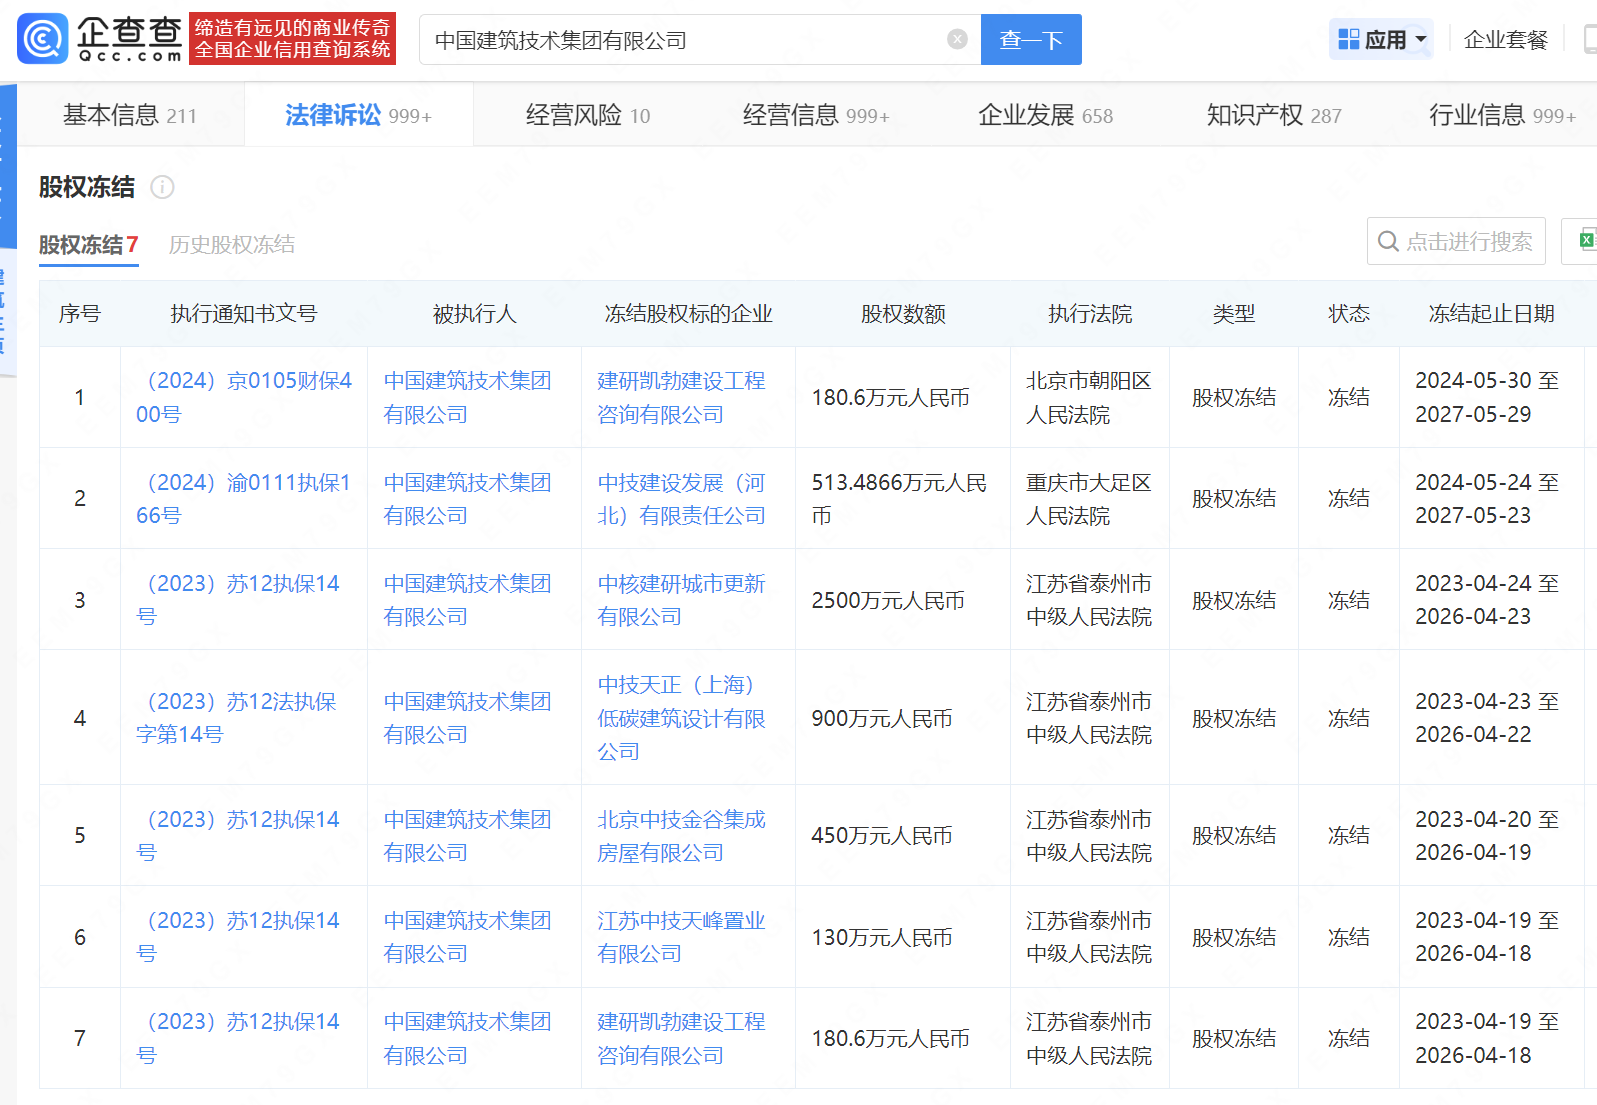Image resolution: width=1597 pixels, height=1105 pixels.
Task: Open 建研凯勃建设工程咨询有限公司 in row 1
Action: [681, 397]
